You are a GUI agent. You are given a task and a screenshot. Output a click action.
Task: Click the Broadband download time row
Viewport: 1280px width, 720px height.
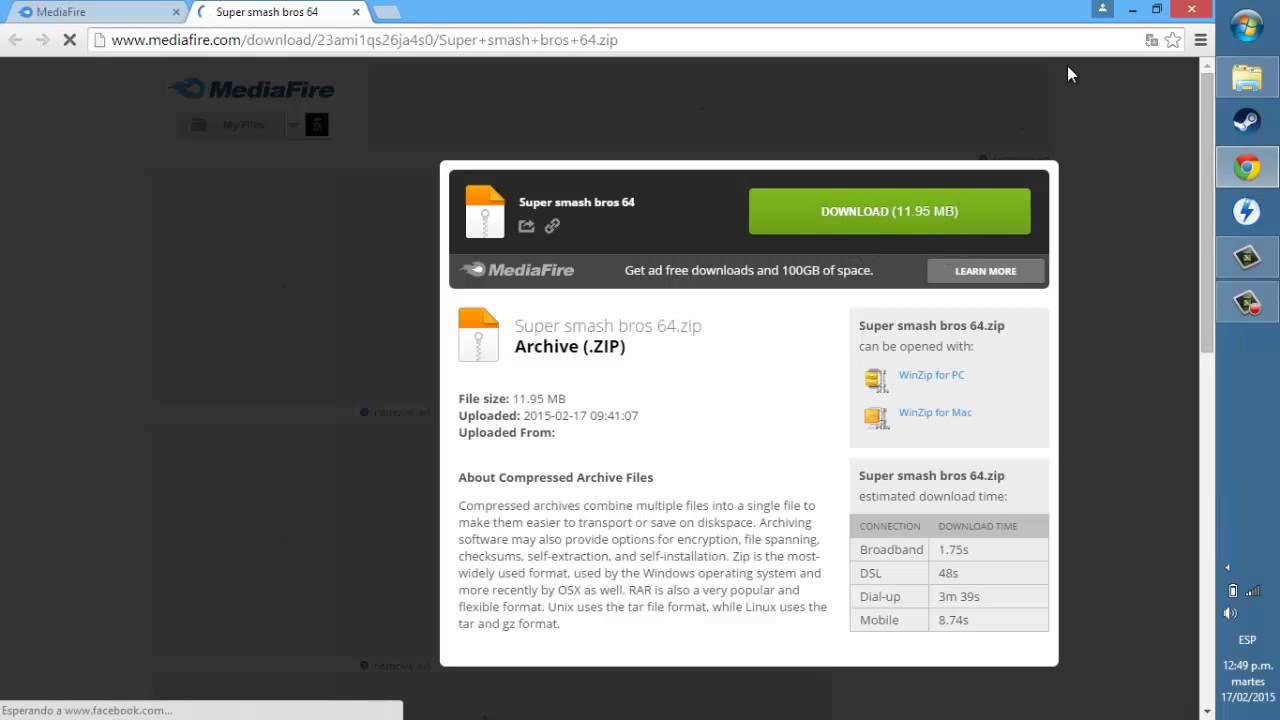949,550
